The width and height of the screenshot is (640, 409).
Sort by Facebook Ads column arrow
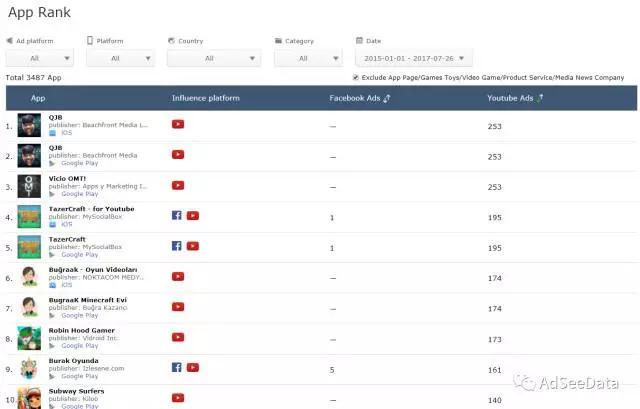point(386,98)
